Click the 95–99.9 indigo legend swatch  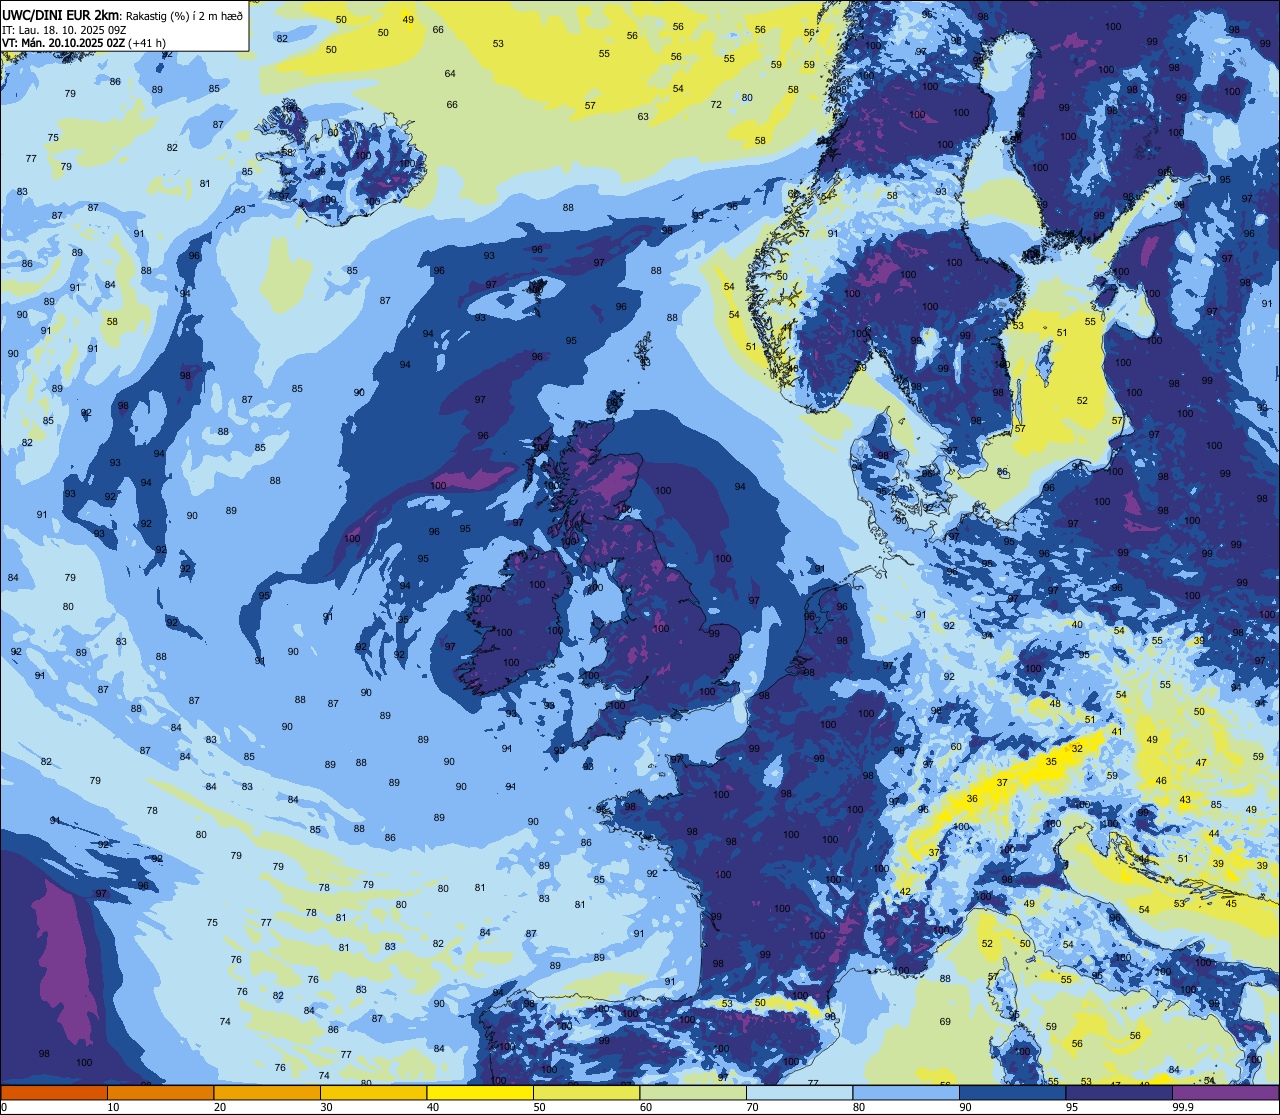pos(1119,1092)
